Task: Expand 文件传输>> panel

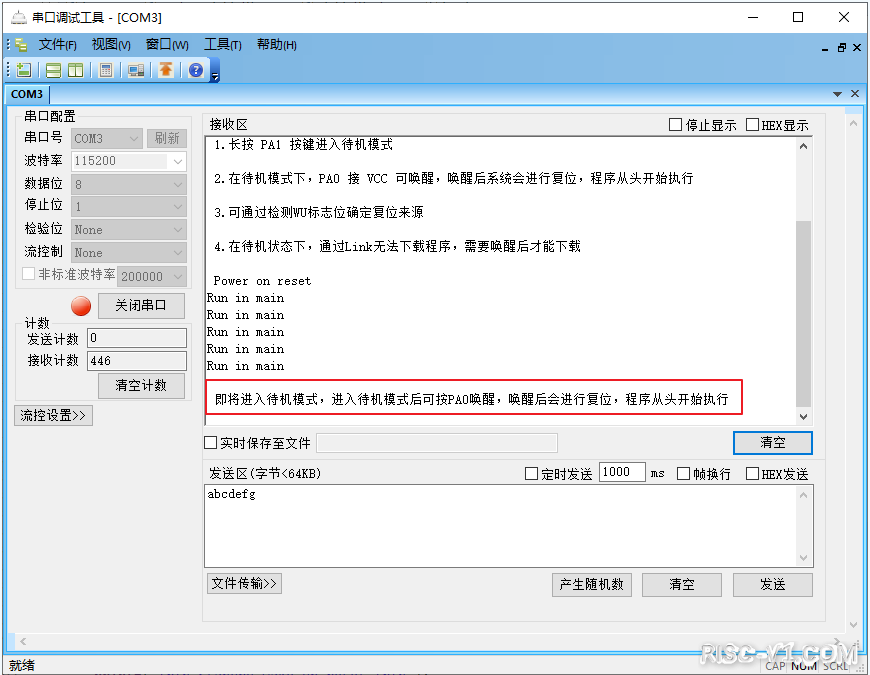Action: (244, 583)
